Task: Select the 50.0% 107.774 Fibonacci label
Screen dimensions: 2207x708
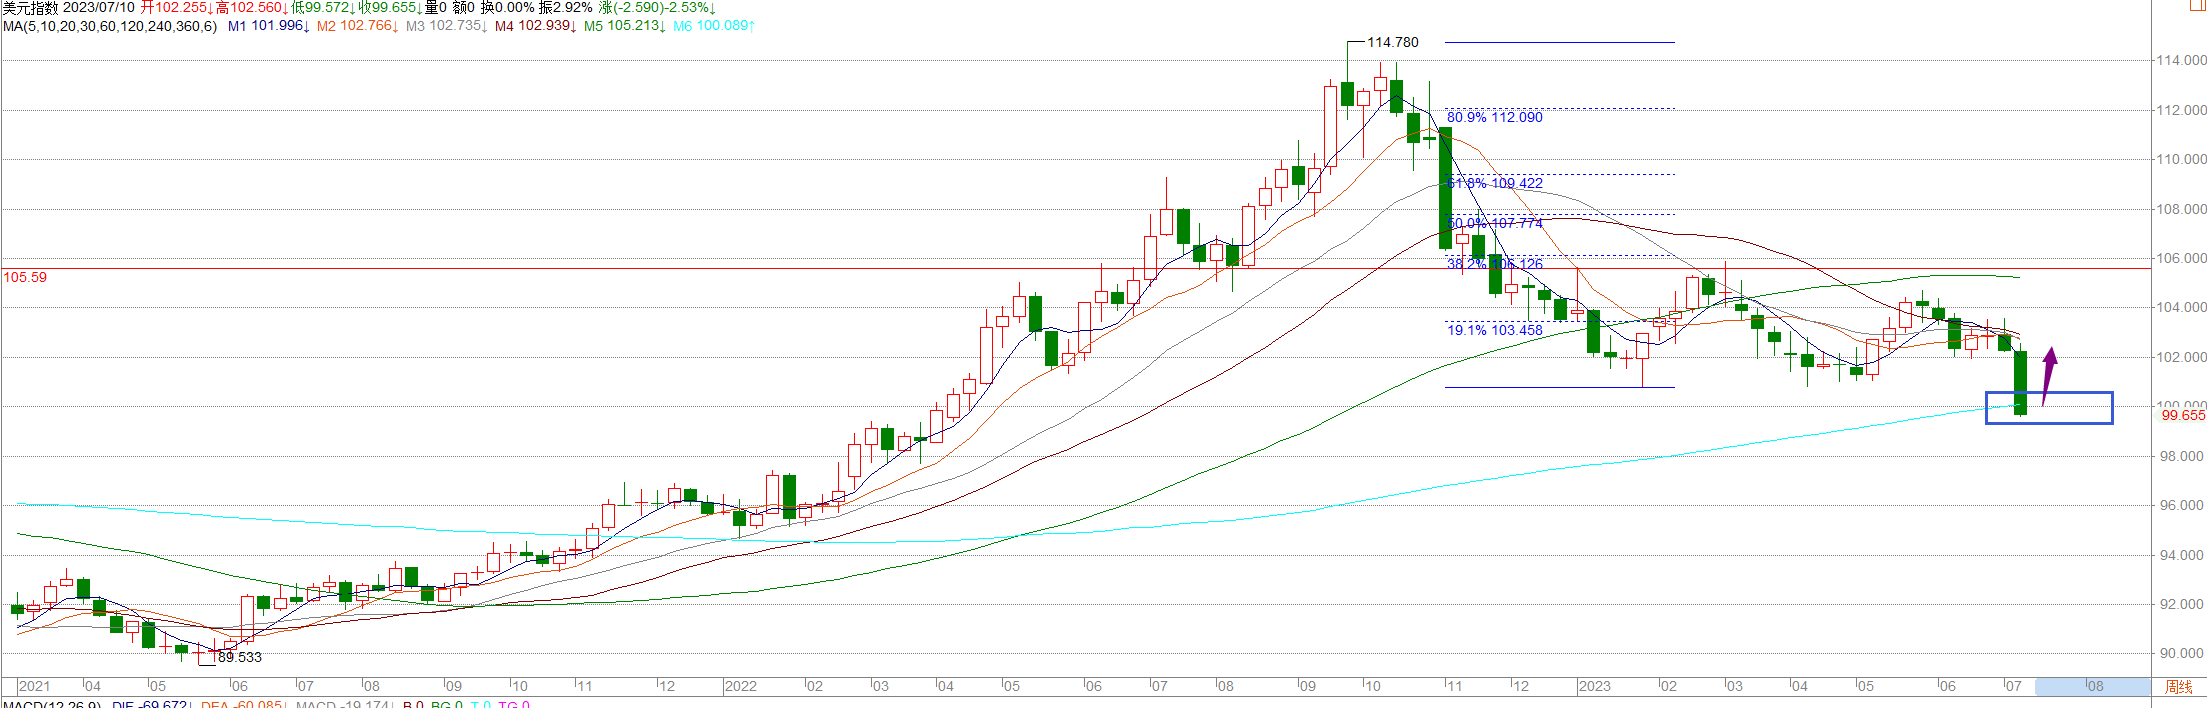Action: pos(1495,224)
